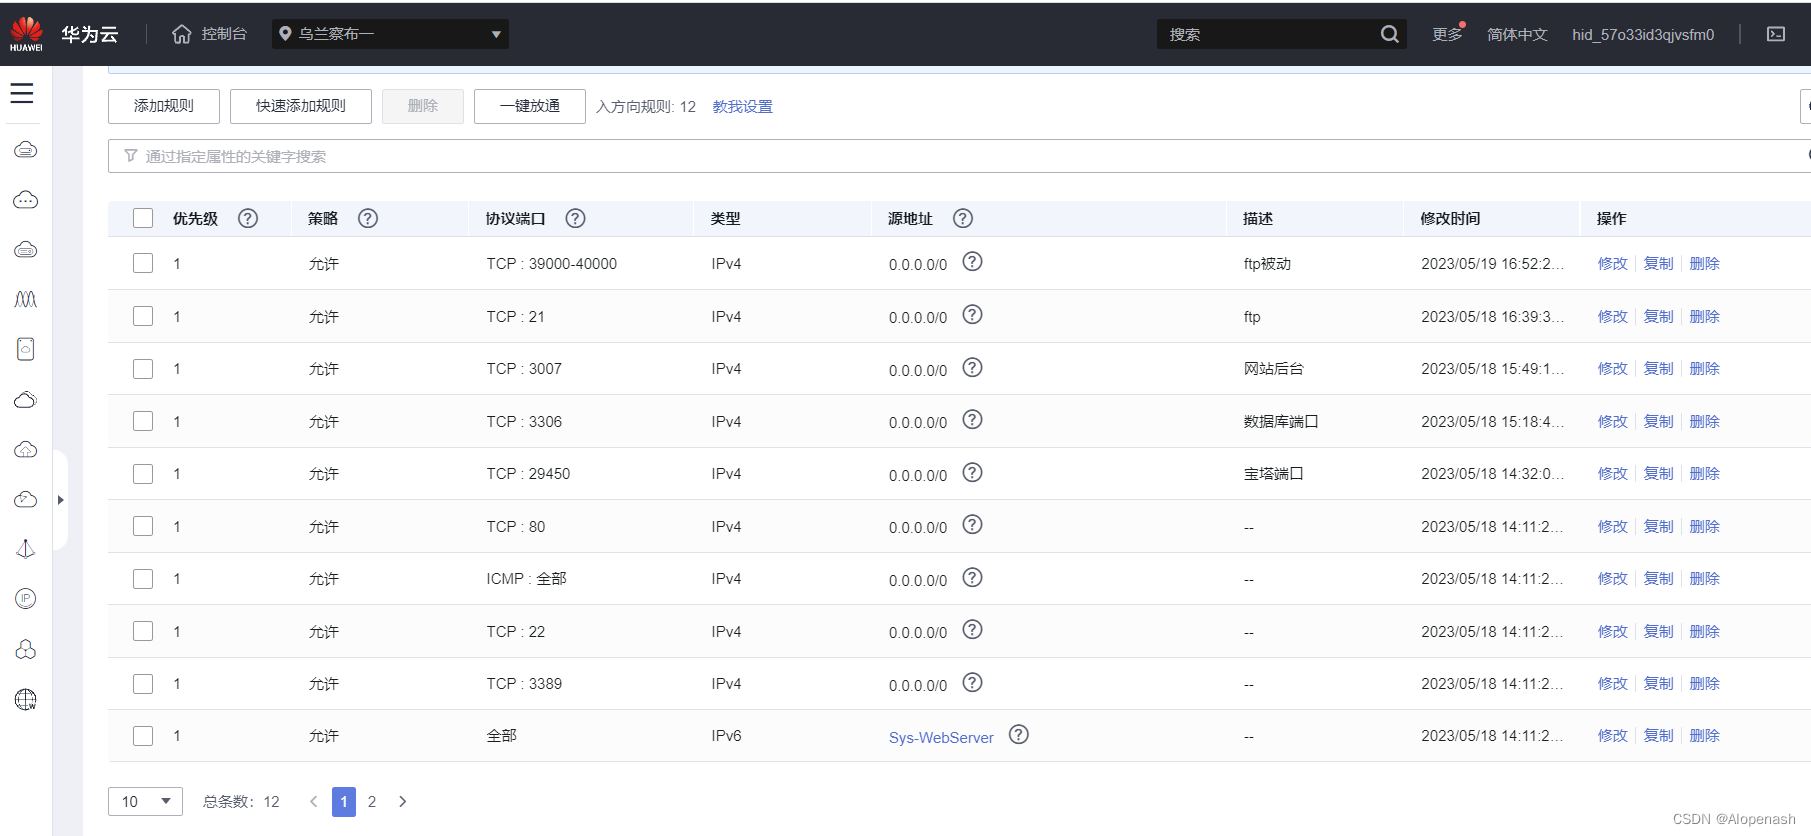Open the Sys-WebServer source link

941,738
